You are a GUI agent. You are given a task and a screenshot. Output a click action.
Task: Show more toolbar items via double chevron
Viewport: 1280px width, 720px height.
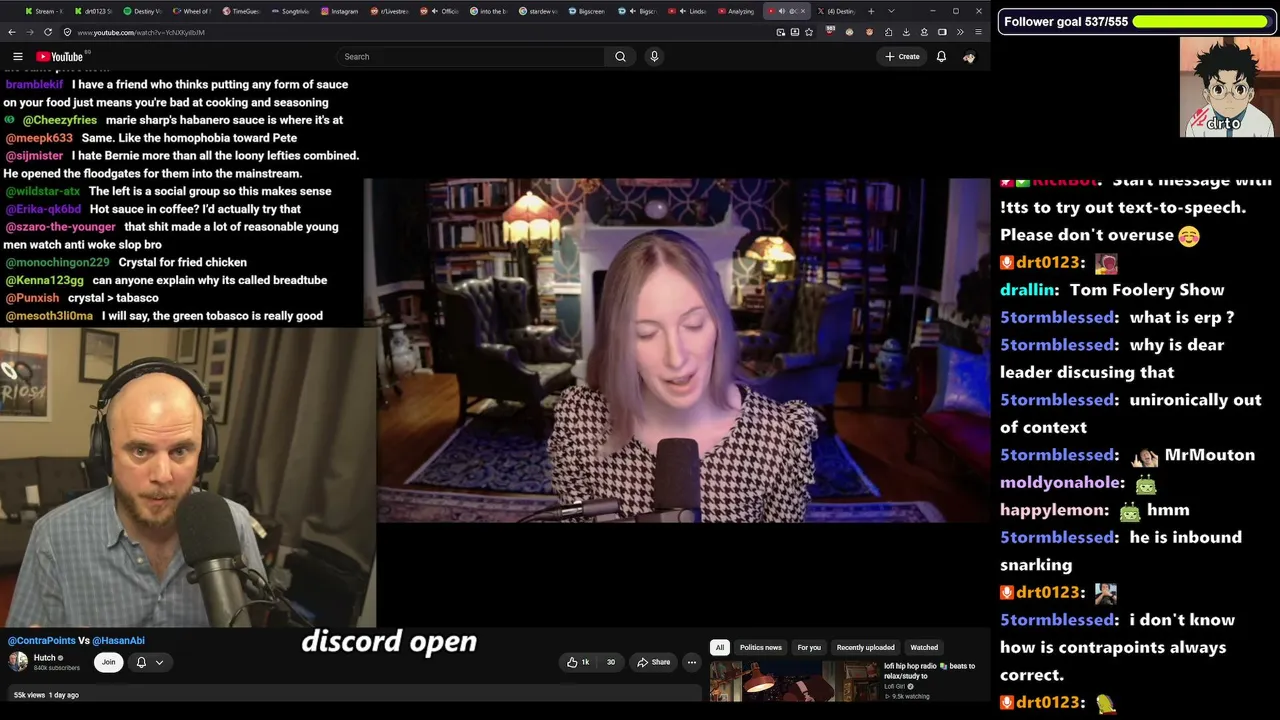tap(960, 32)
